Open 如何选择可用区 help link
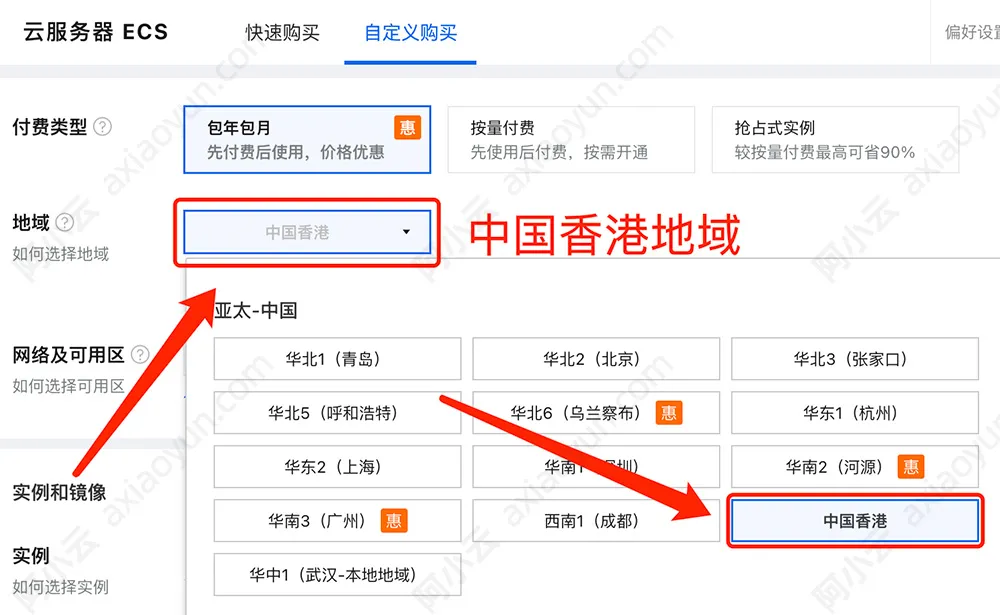Image resolution: width=1000 pixels, height=615 pixels. pos(68,386)
